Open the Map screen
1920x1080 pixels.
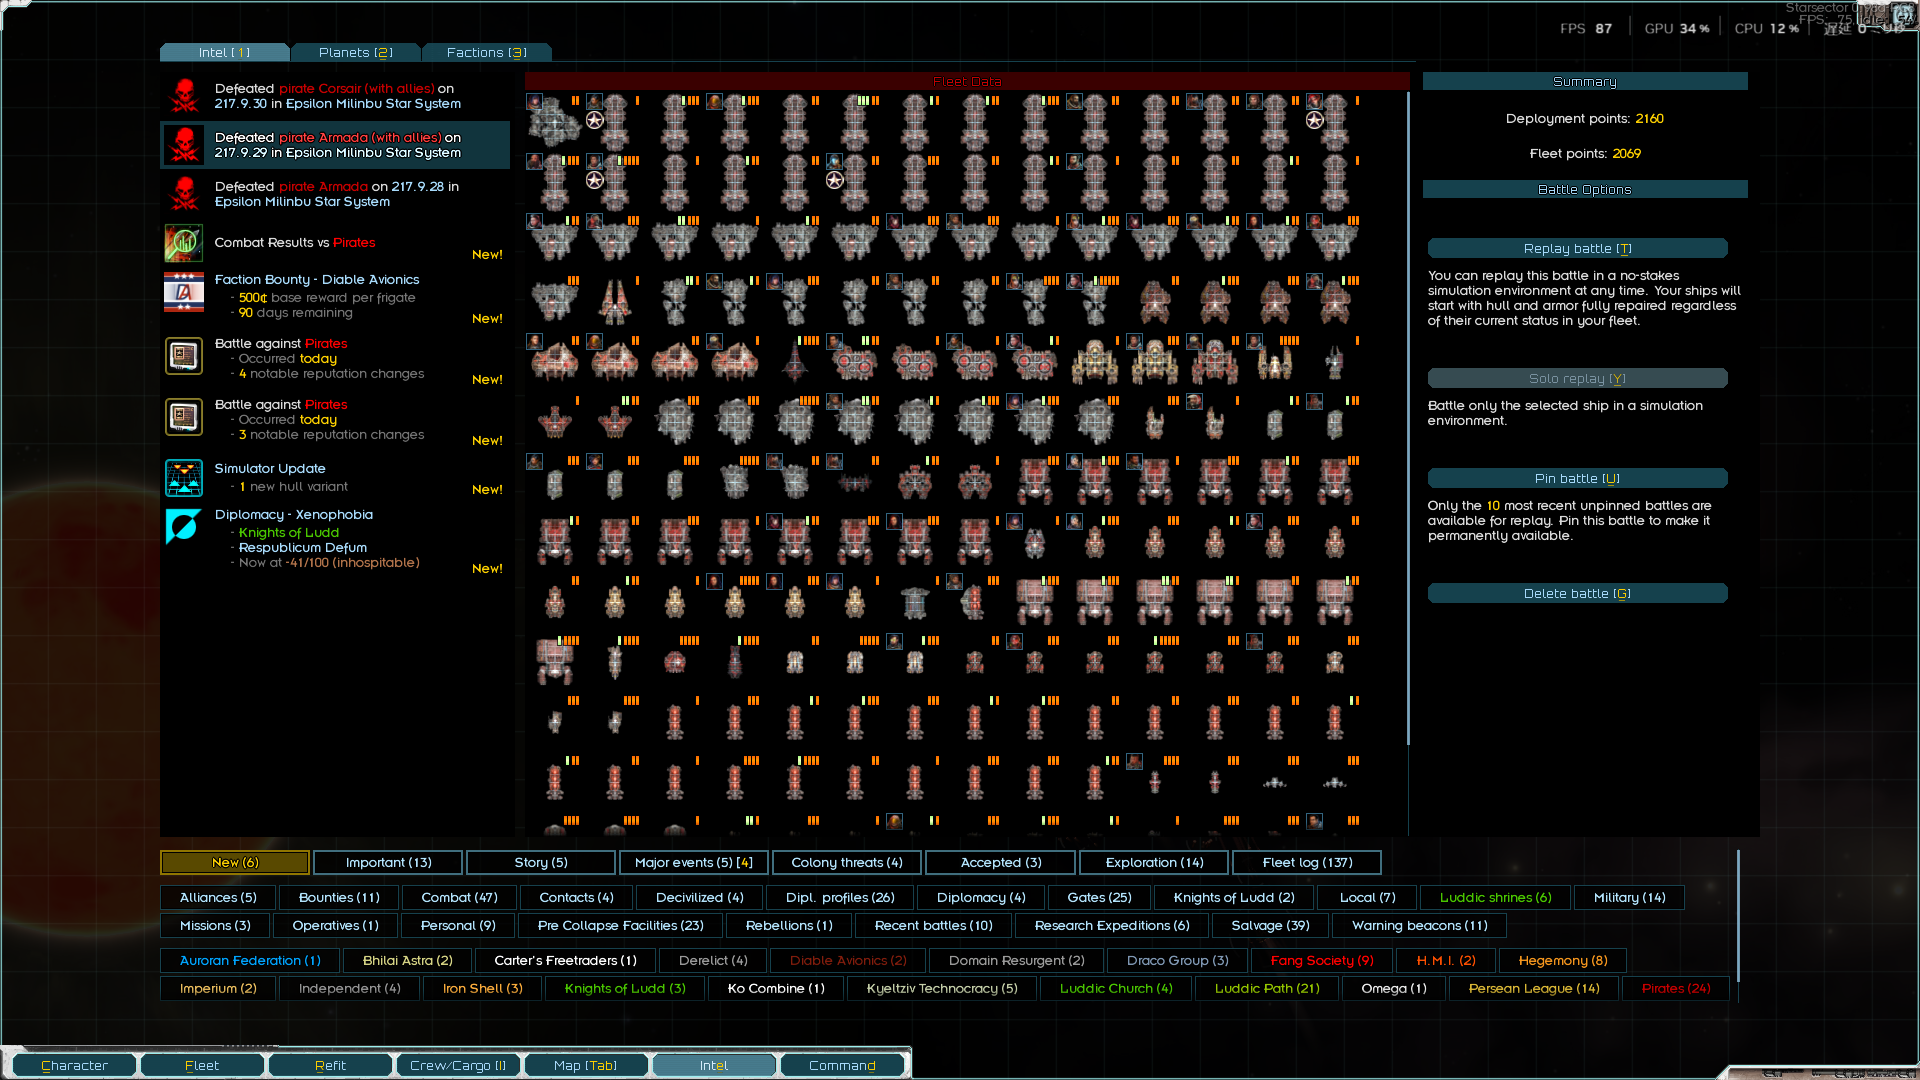click(x=586, y=1065)
